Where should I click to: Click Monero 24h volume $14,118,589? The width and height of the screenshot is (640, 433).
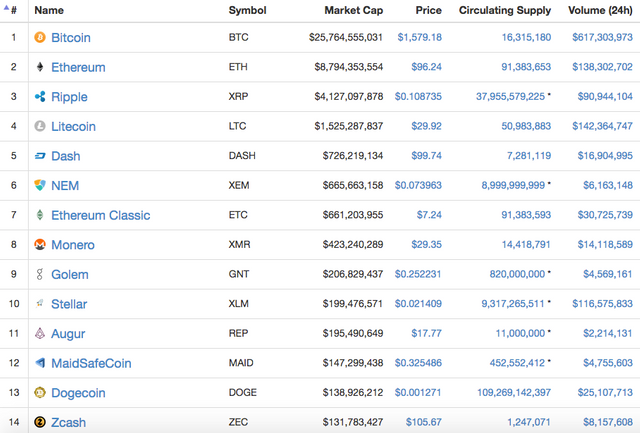[x=605, y=244]
